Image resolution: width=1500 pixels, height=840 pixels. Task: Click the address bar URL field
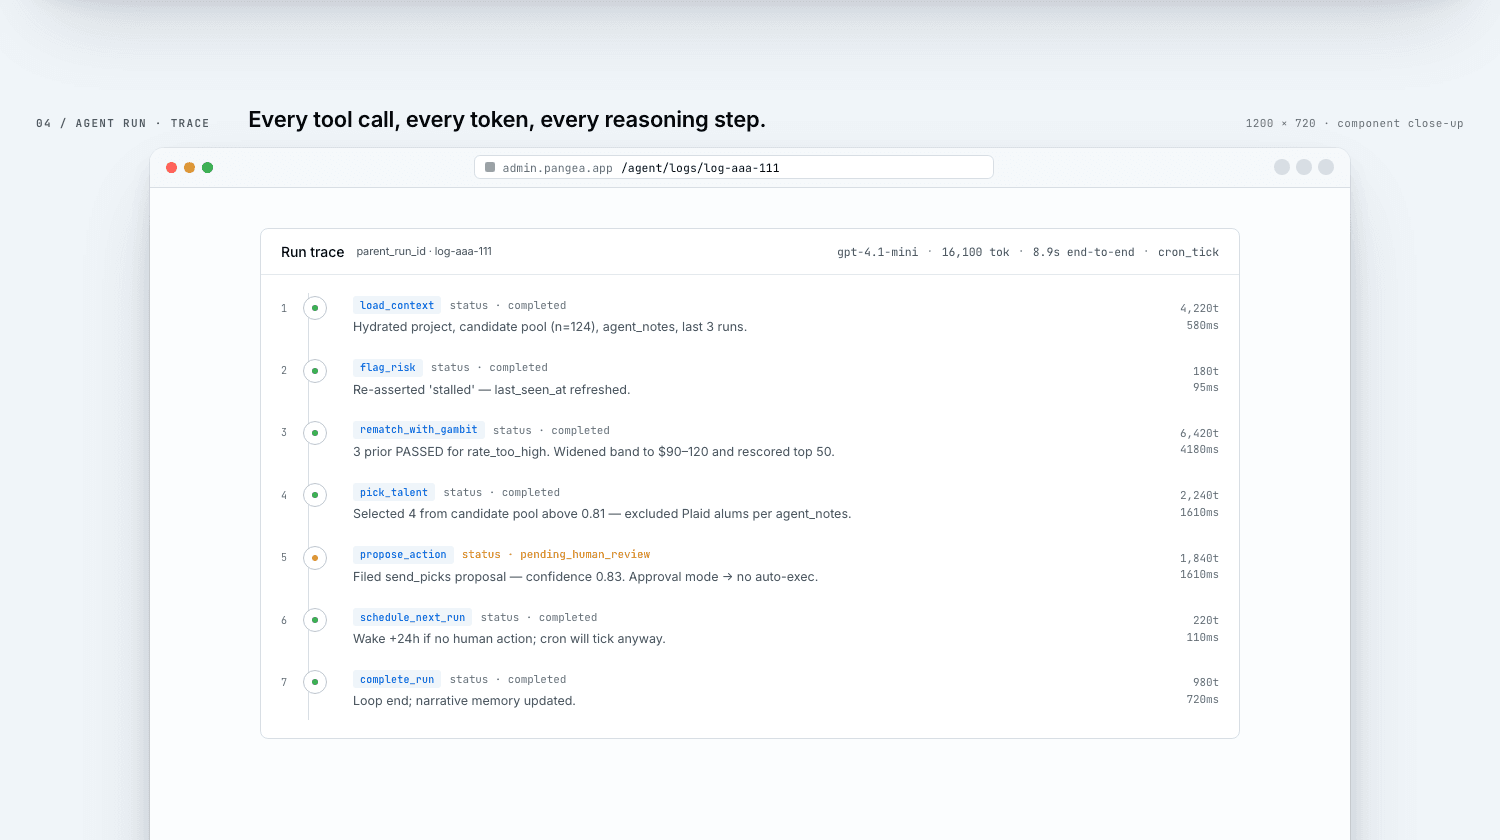point(734,167)
